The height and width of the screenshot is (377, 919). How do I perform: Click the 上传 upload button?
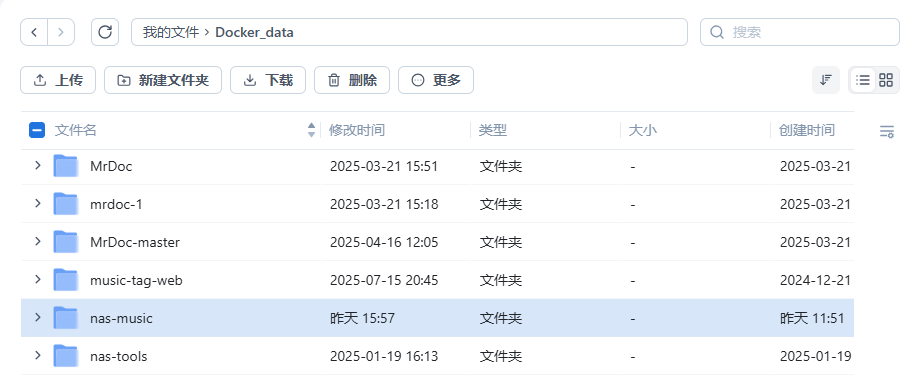[59, 80]
